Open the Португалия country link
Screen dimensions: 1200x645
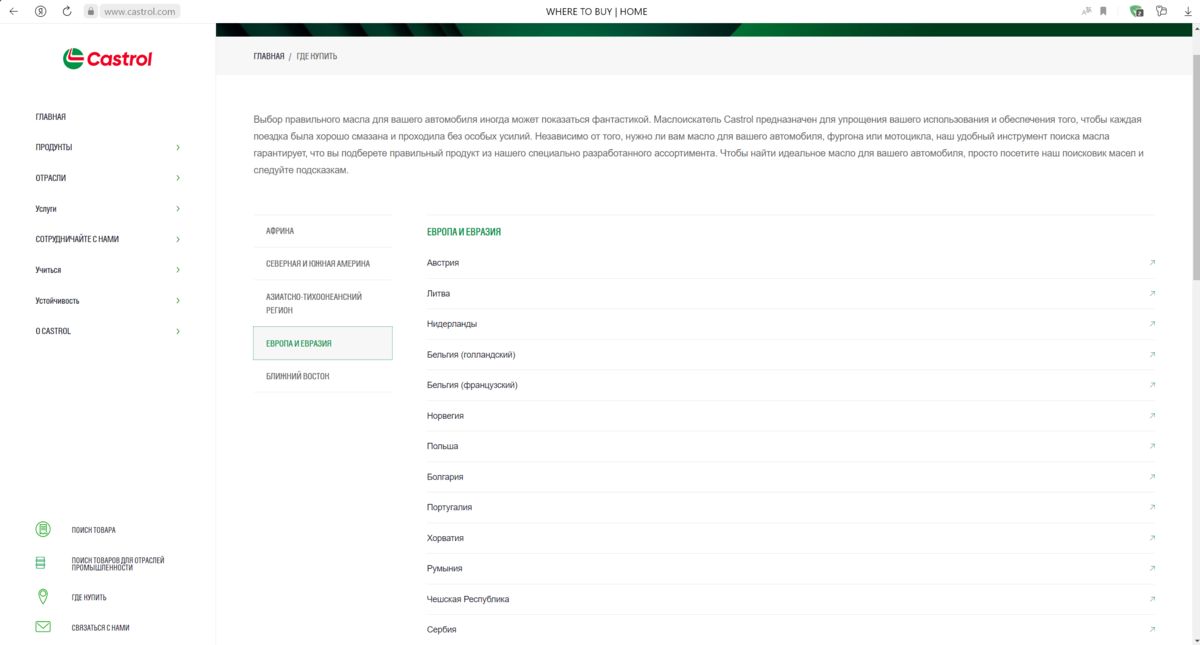pyautogui.click(x=449, y=507)
